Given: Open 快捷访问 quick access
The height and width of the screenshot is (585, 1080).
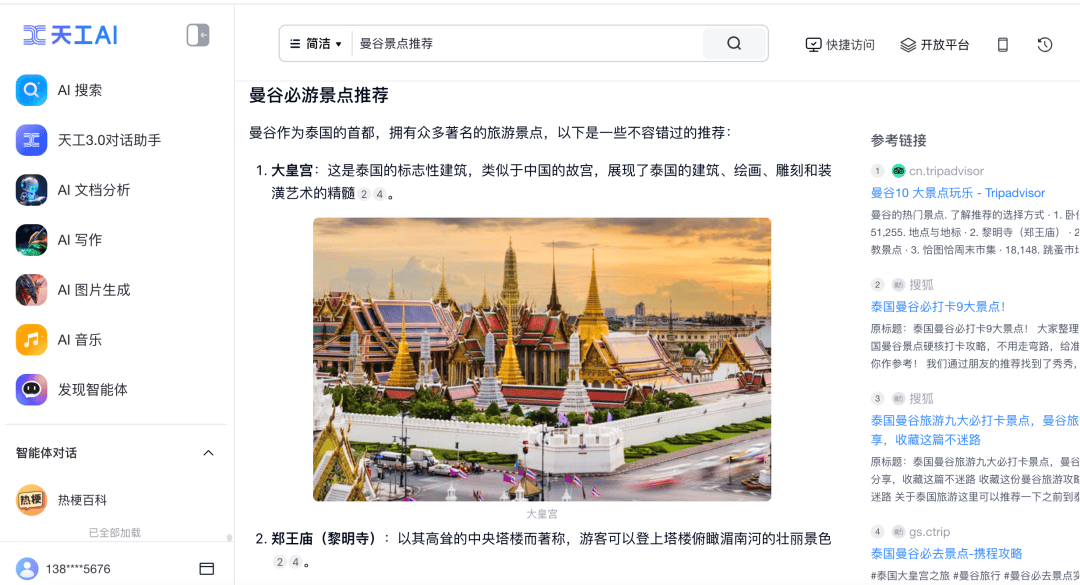Looking at the screenshot, I should 840,45.
